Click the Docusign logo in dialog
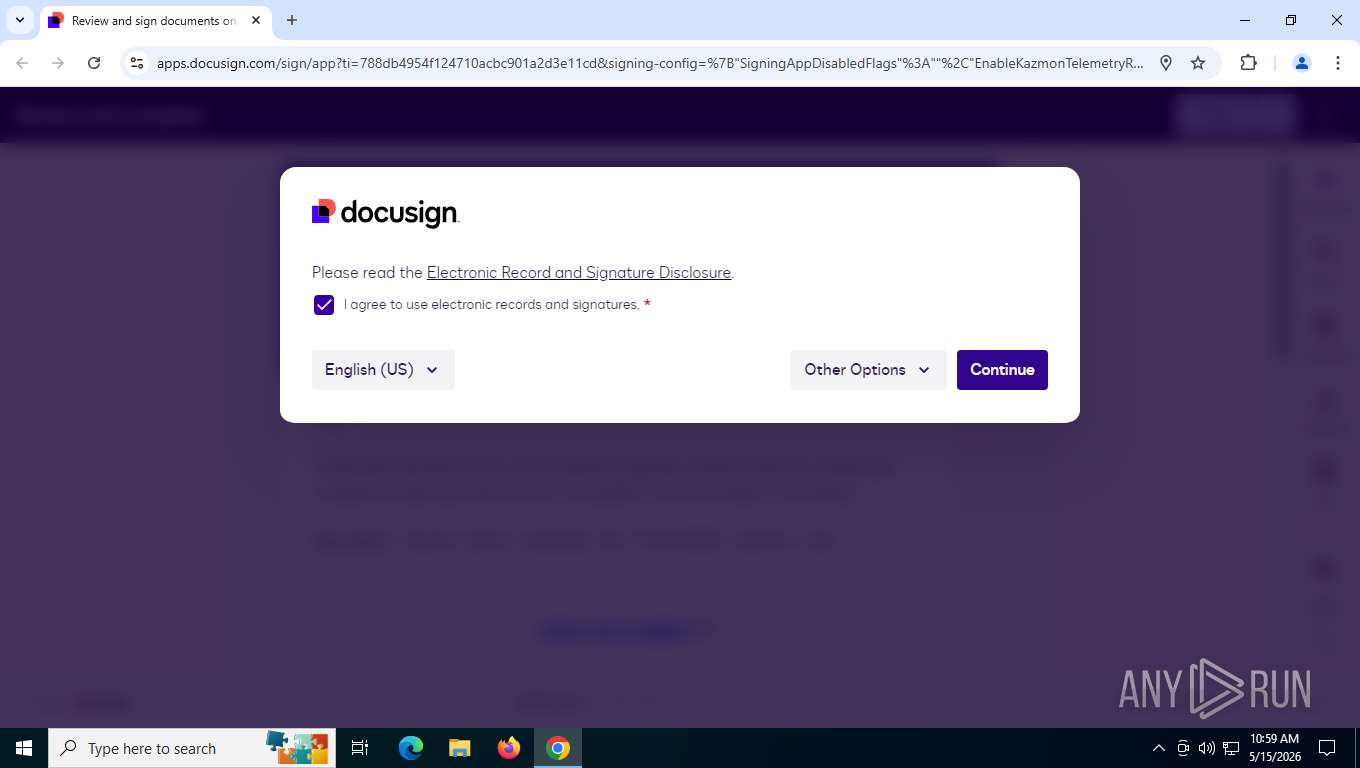The width and height of the screenshot is (1360, 768). (386, 213)
